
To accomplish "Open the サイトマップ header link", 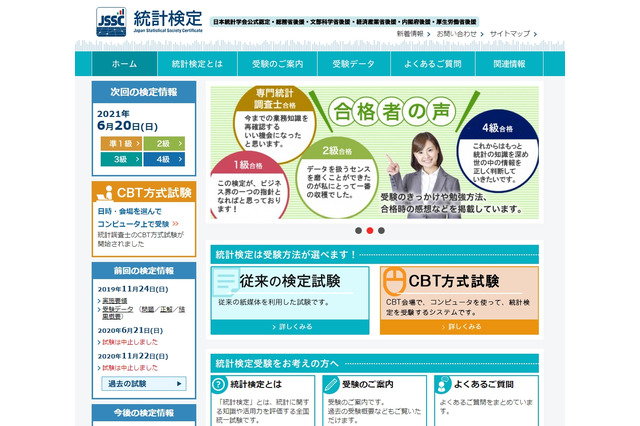I will 510,34.
